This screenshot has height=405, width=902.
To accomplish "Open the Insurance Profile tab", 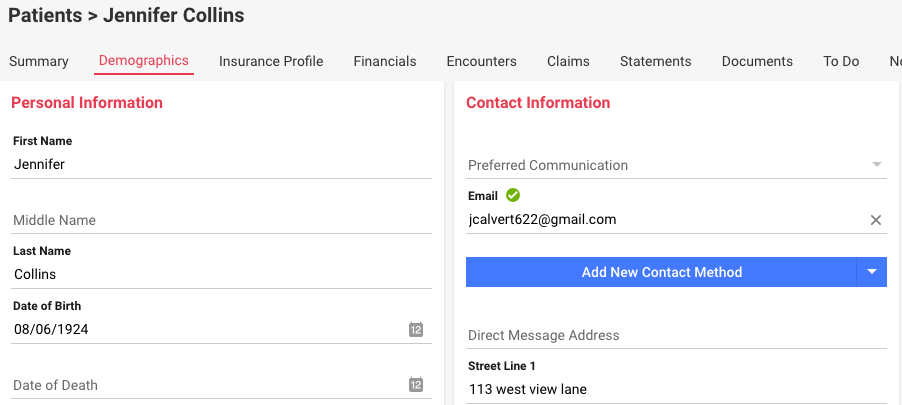I will (271, 61).
